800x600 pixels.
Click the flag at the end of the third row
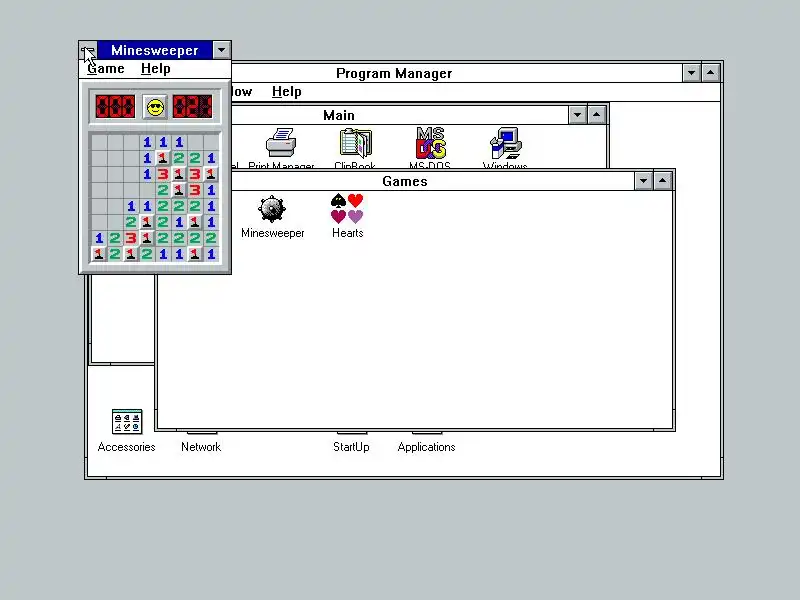(211, 174)
